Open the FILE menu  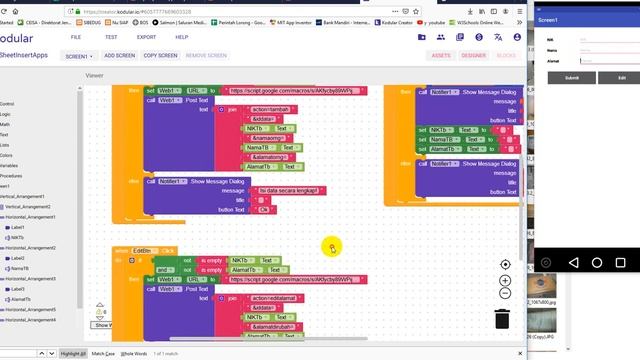coord(76,37)
